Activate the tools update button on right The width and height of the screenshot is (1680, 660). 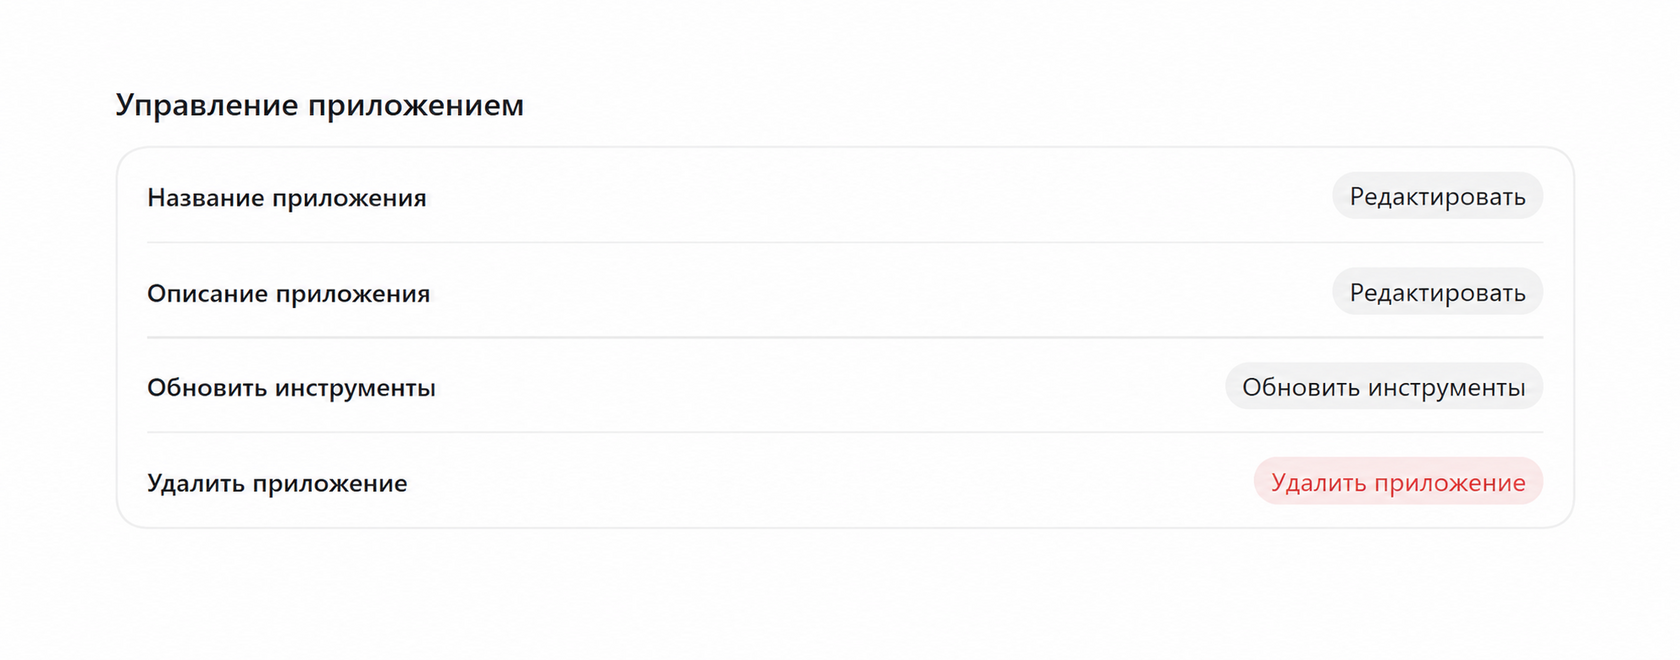(x=1384, y=387)
